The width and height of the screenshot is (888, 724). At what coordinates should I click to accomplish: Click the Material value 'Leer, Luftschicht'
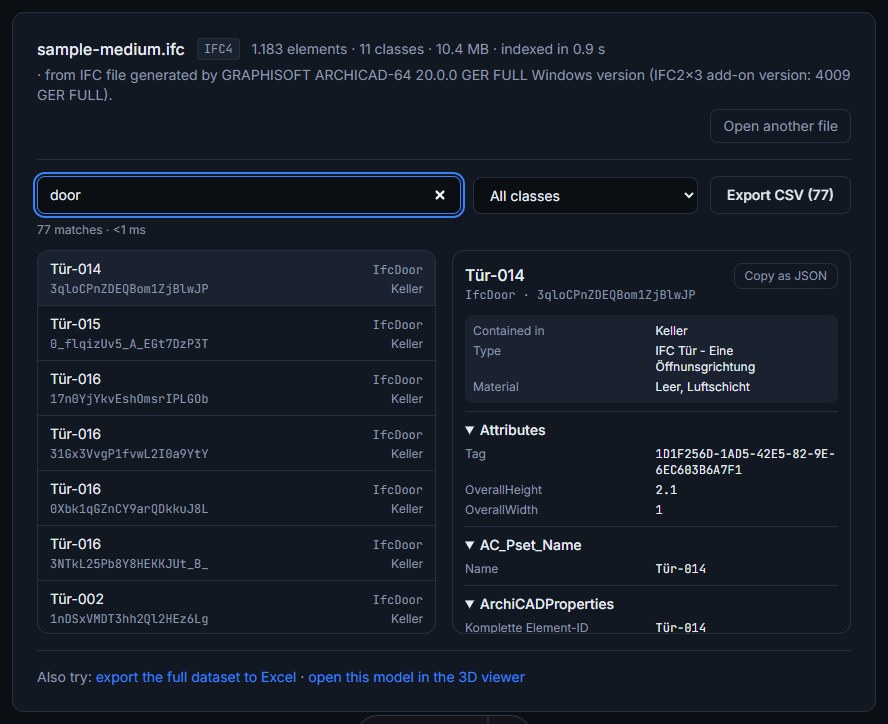[x=702, y=386]
